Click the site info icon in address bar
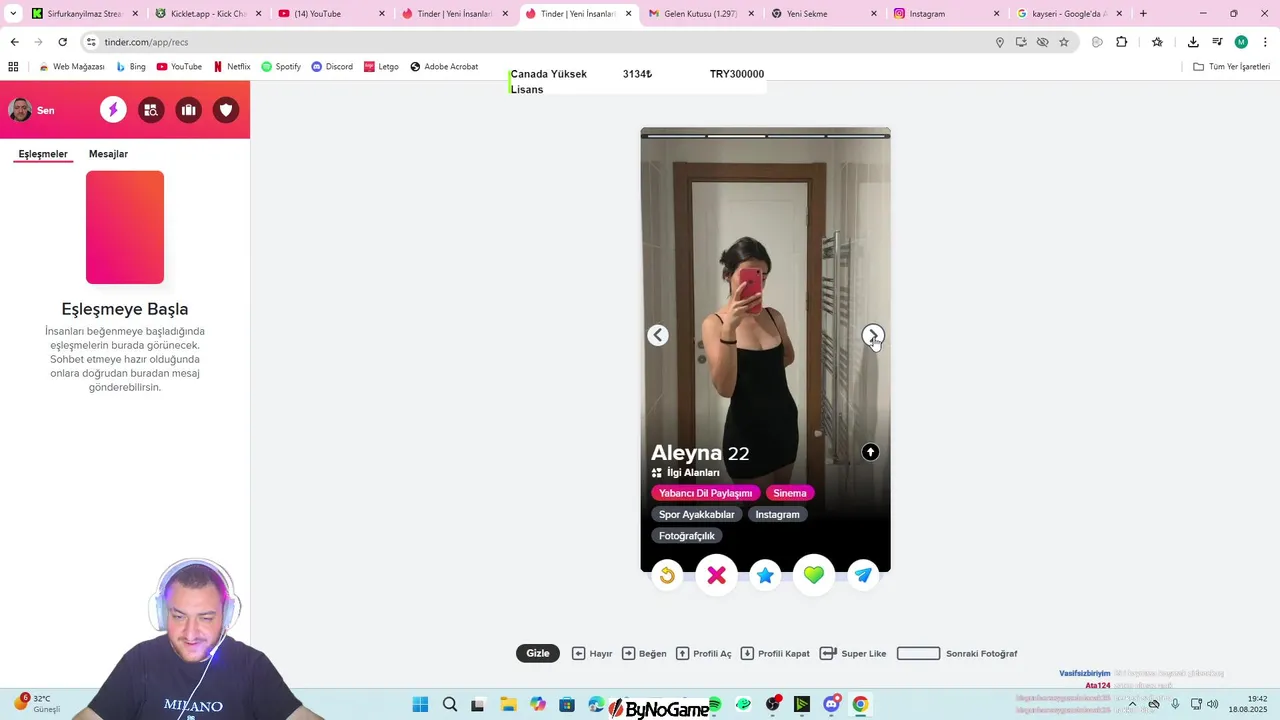Screen dimensions: 1280x720 [x=91, y=42]
